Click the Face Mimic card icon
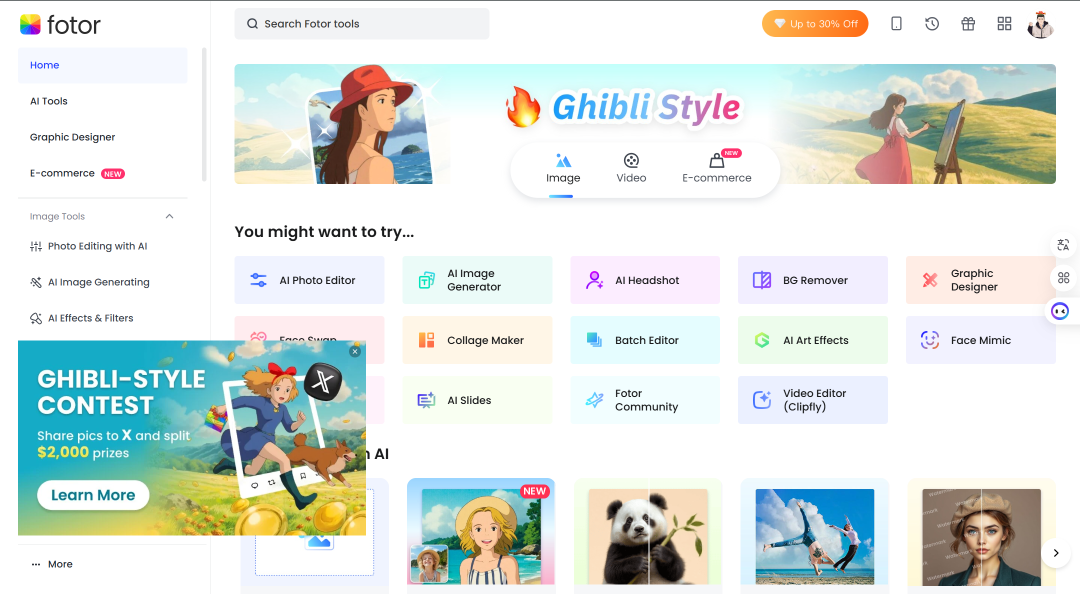The image size is (1080, 594). click(x=930, y=340)
